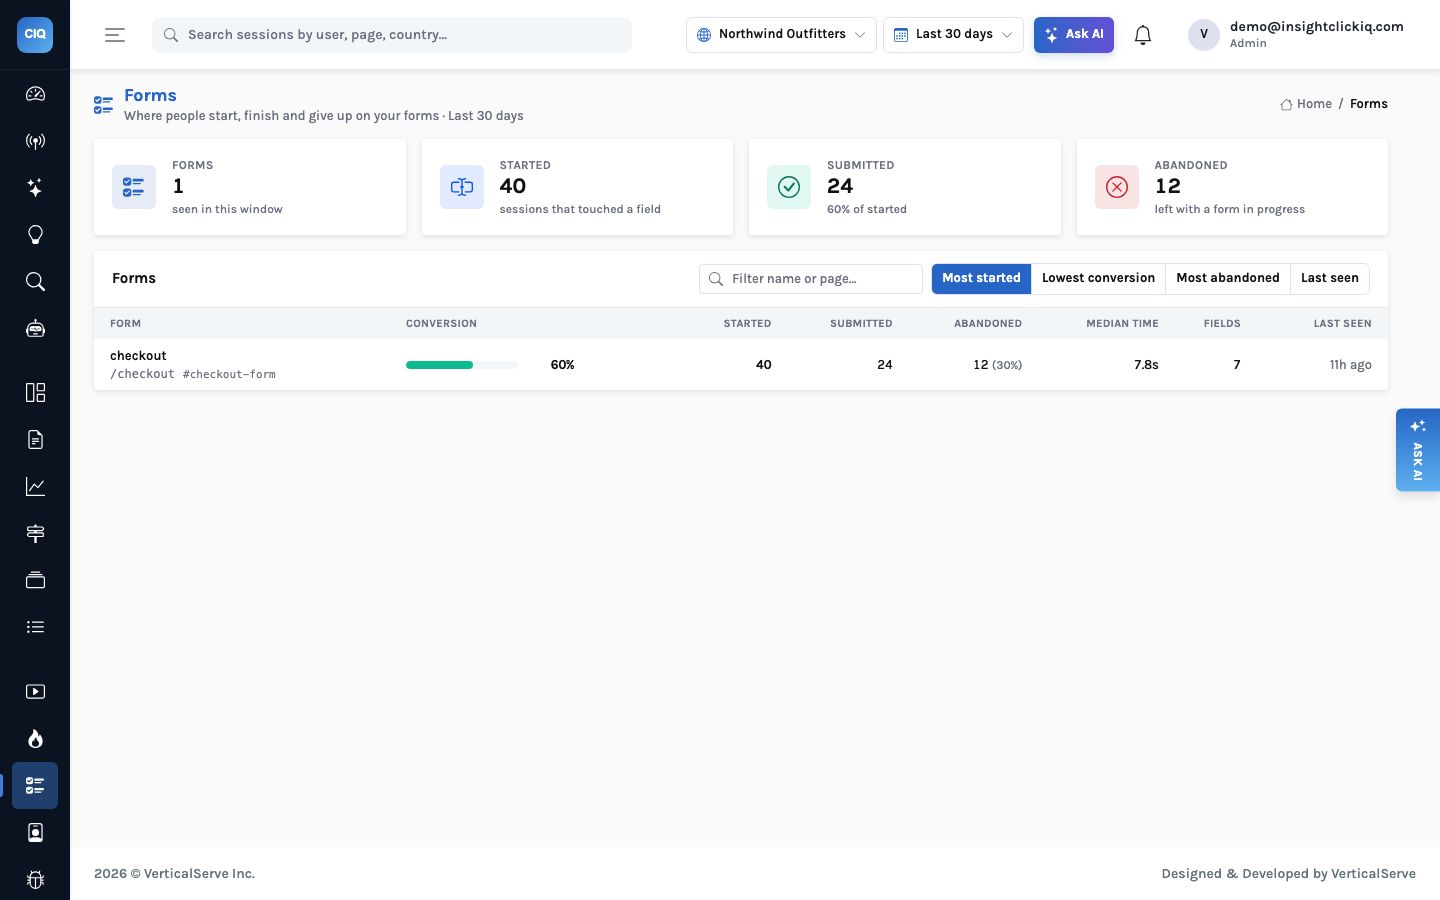Focus the Search sessions input

pos(392,35)
